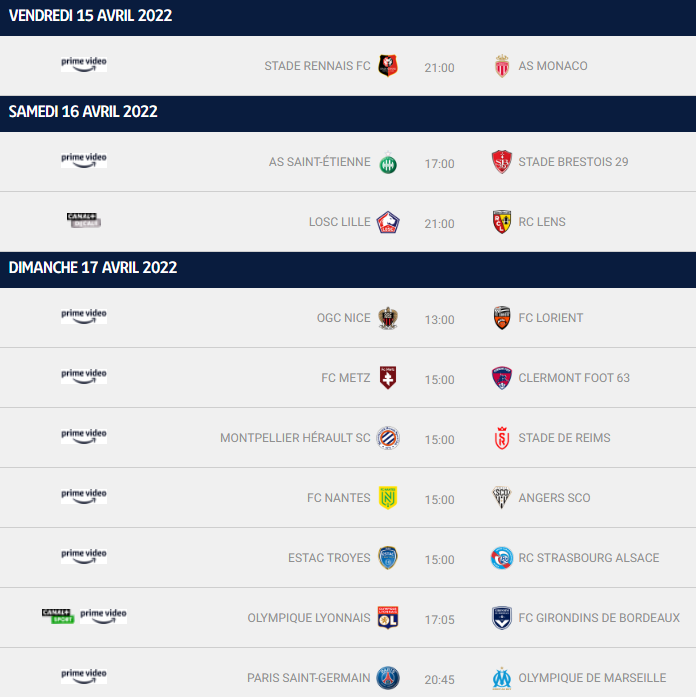Click the Olympique de Marseille crest

502,678
